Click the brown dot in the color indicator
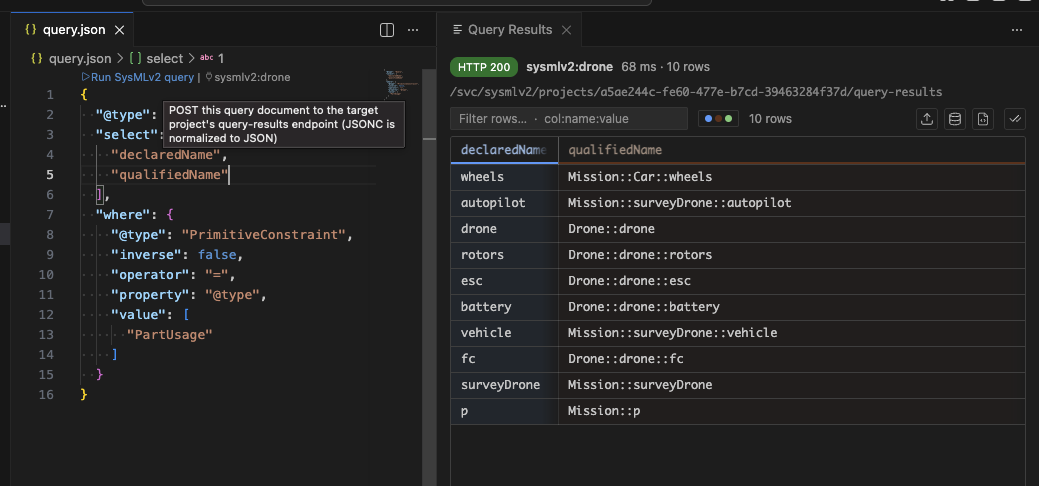 tap(718, 119)
